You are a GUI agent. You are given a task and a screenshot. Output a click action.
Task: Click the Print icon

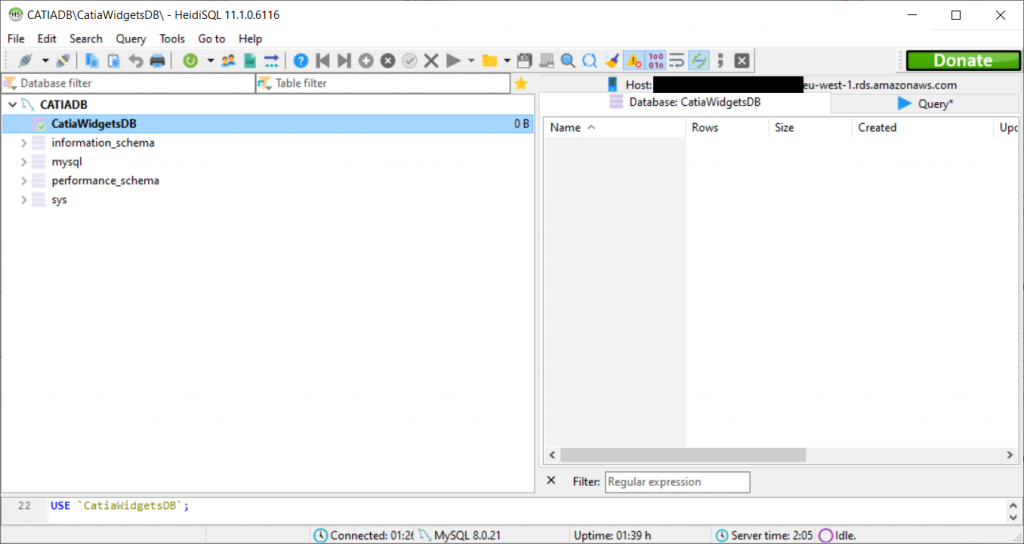coord(157,61)
